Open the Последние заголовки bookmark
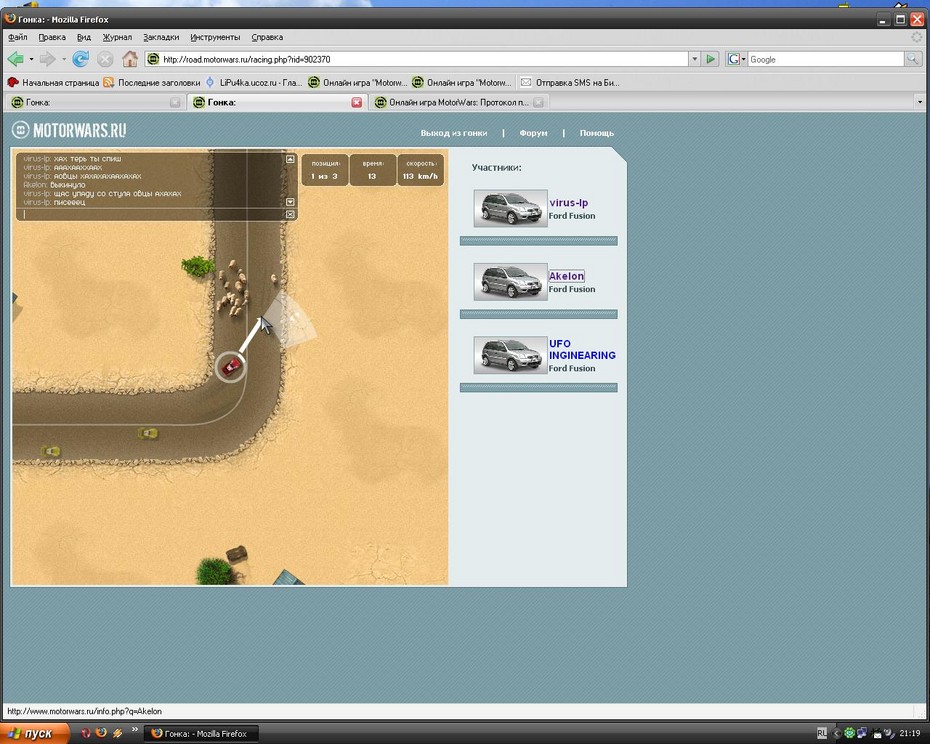This screenshot has width=930, height=744. click(x=152, y=82)
